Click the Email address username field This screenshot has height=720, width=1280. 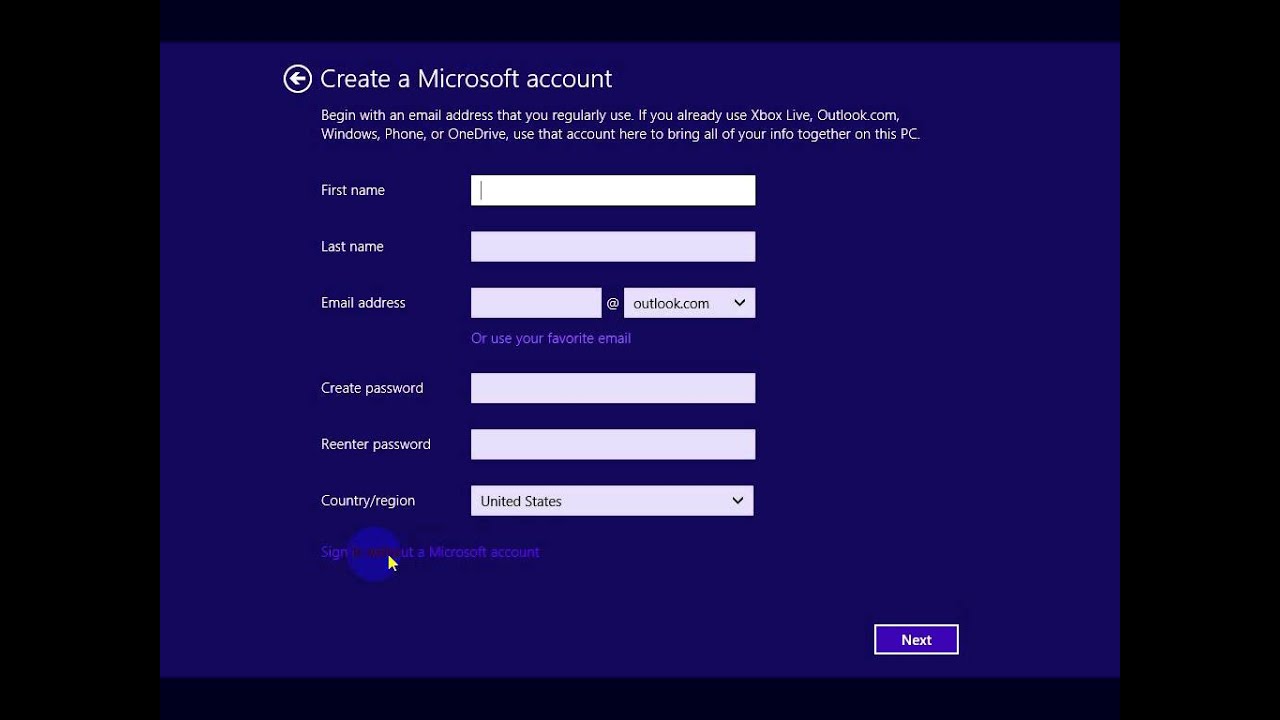[x=536, y=303]
